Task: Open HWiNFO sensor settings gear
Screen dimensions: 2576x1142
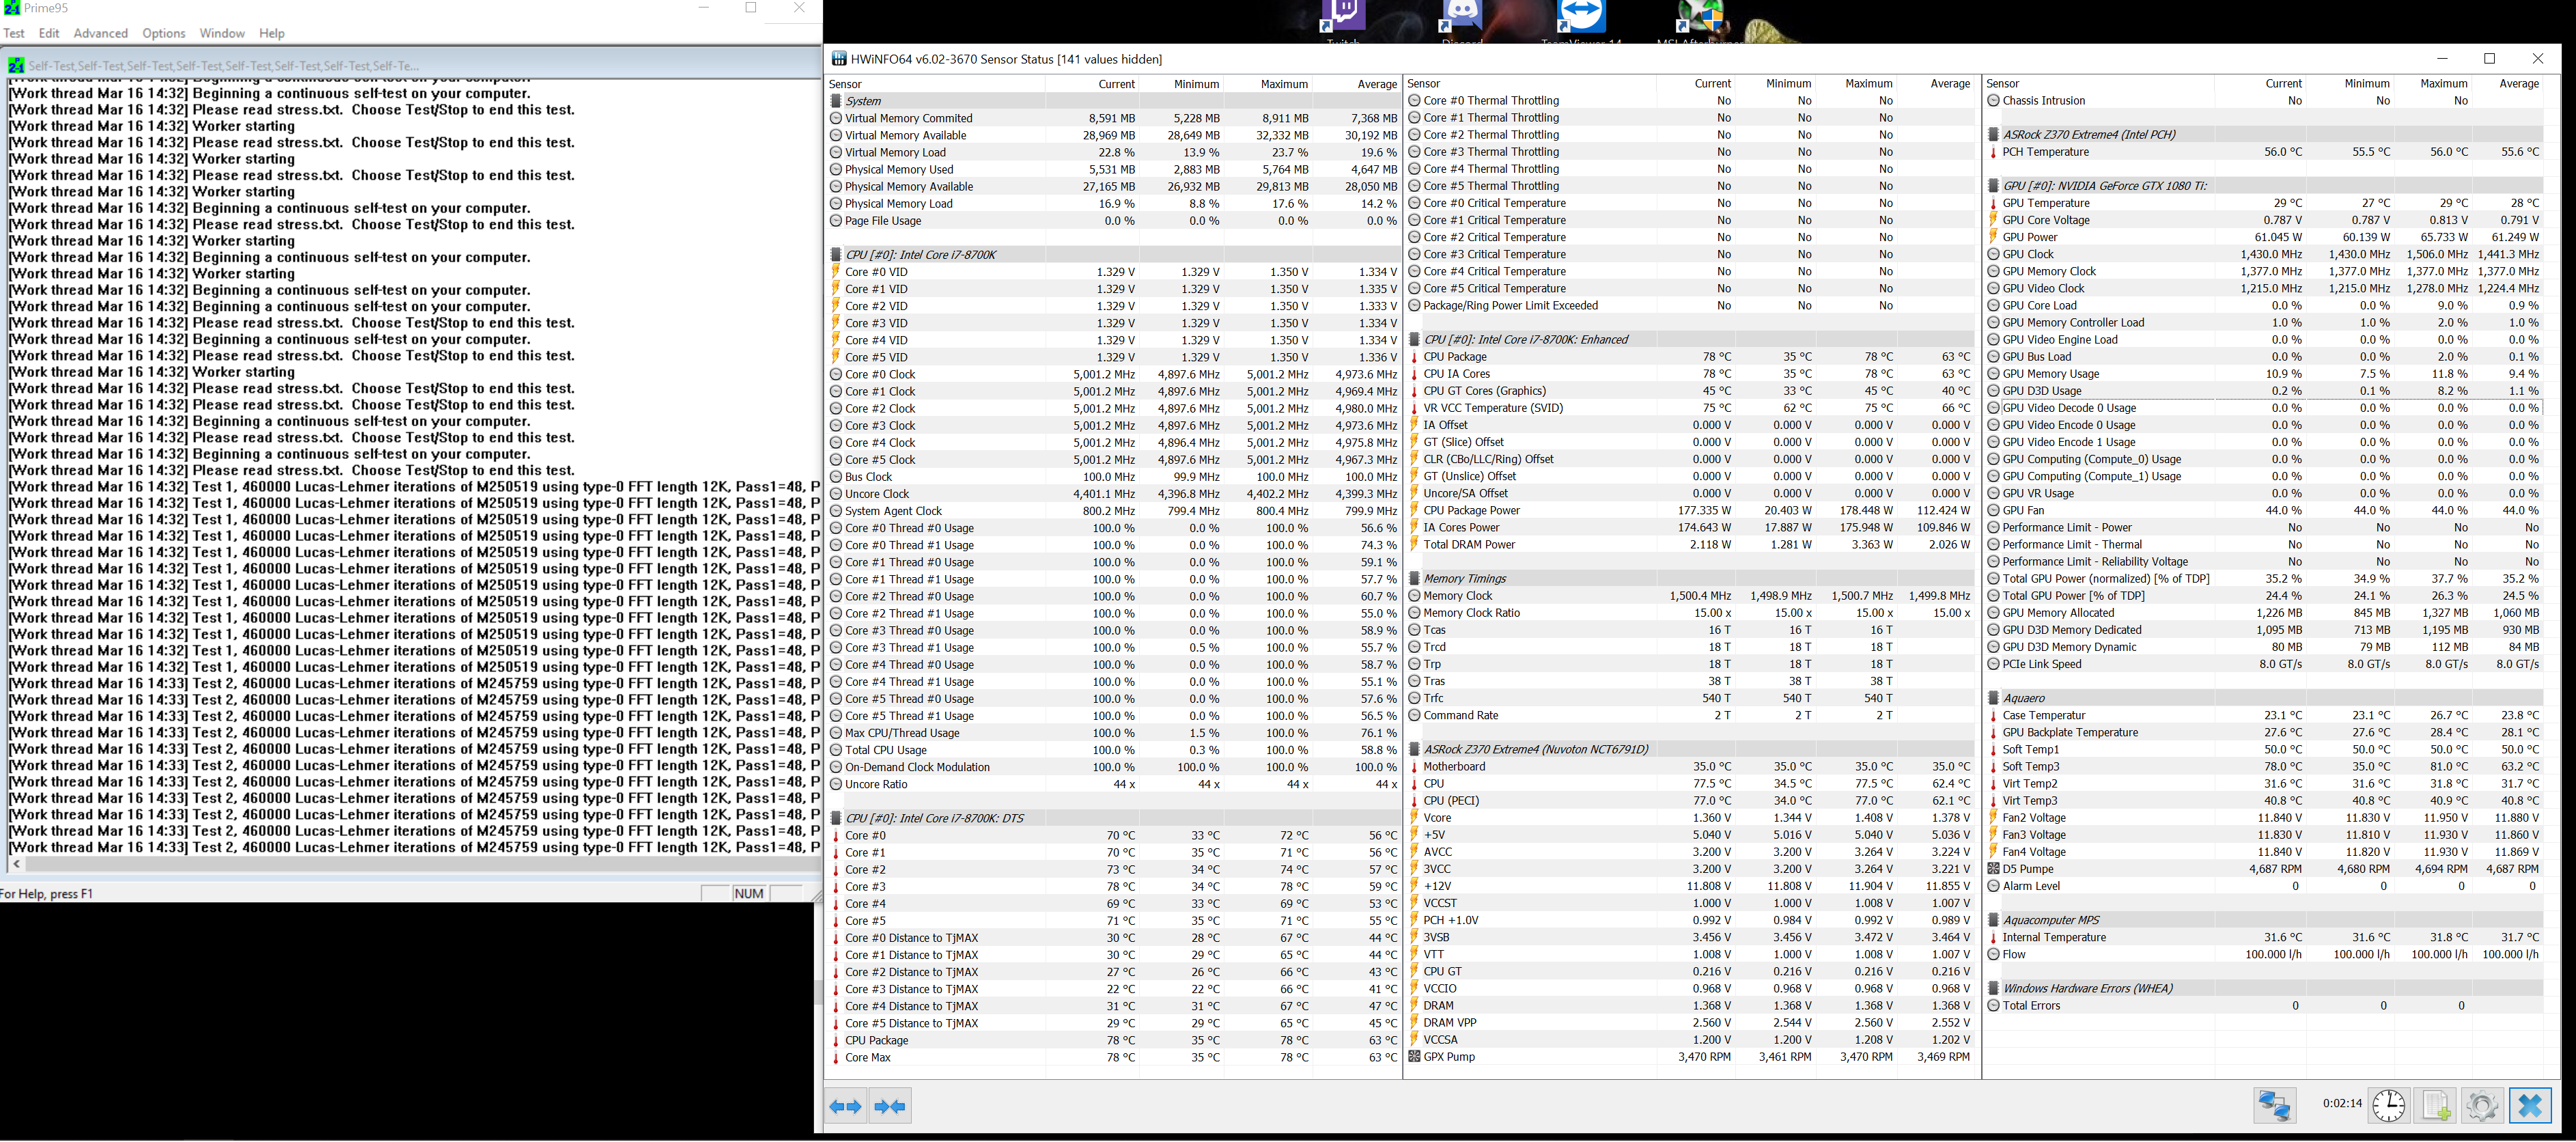Action: pyautogui.click(x=2482, y=1106)
